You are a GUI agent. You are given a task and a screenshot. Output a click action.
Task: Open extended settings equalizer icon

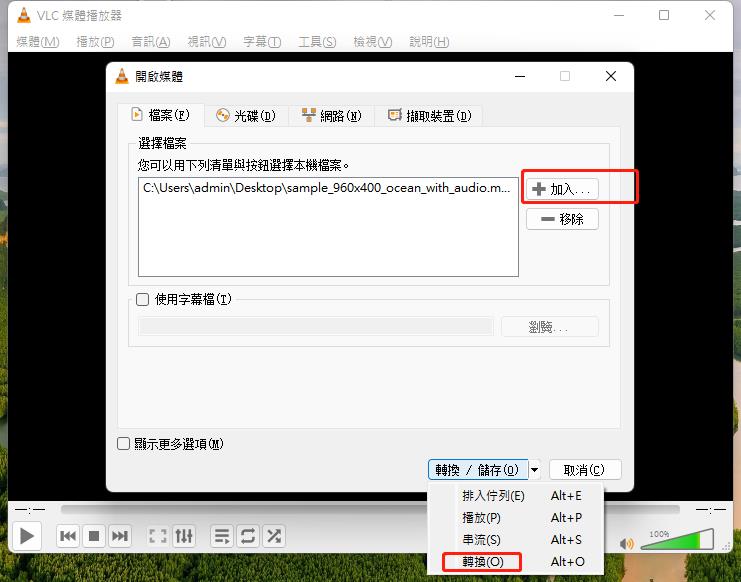(184, 536)
